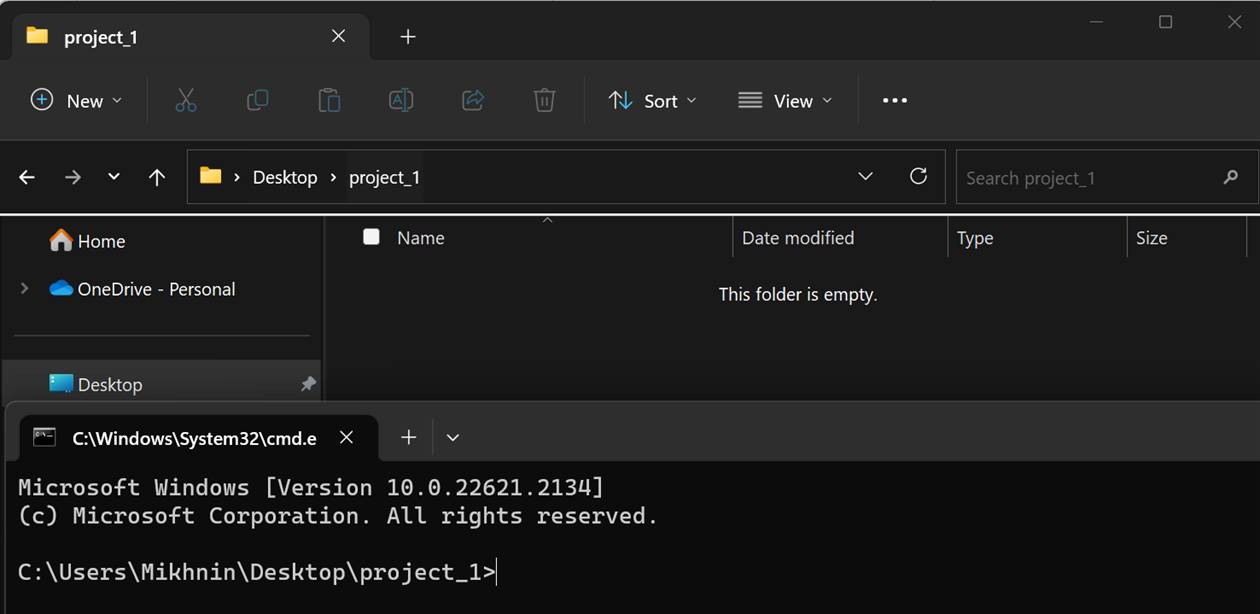Click Desktop in the address breadcrumb
The width and height of the screenshot is (1260, 614).
[x=284, y=177]
